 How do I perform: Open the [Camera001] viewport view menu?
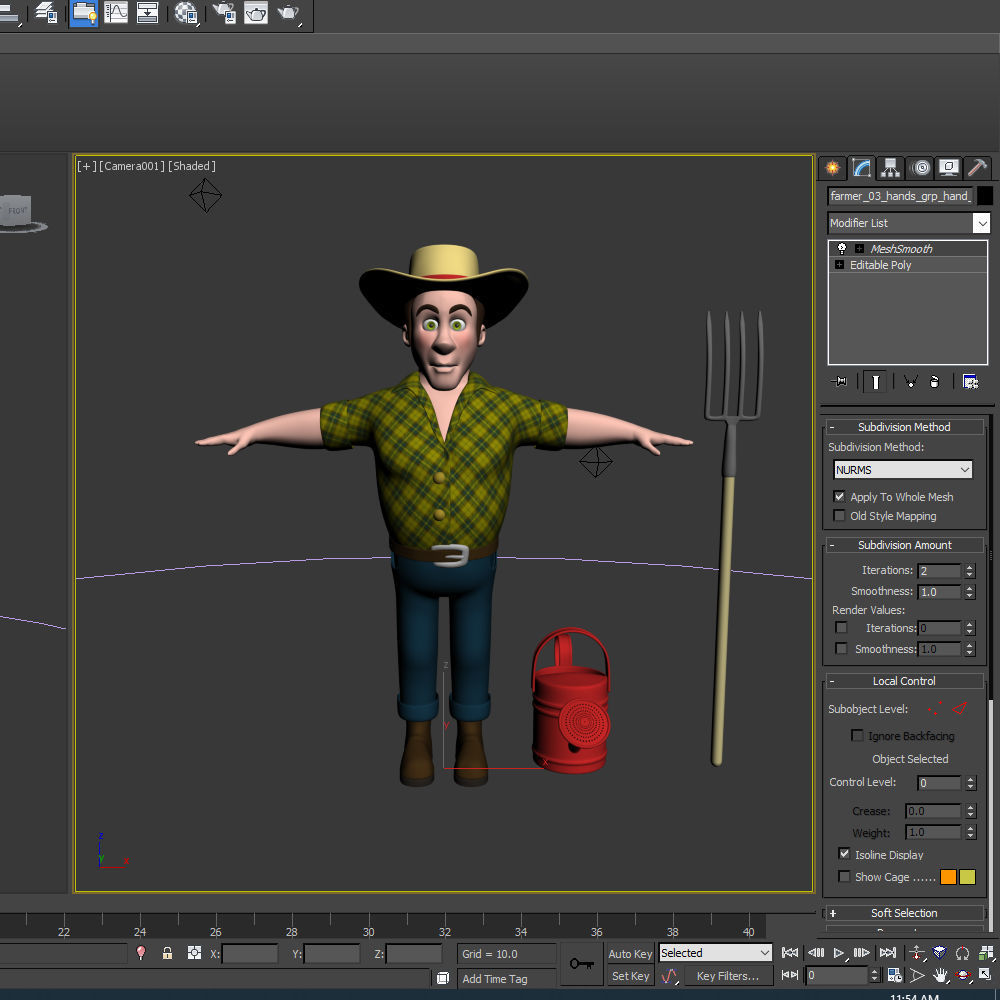131,166
